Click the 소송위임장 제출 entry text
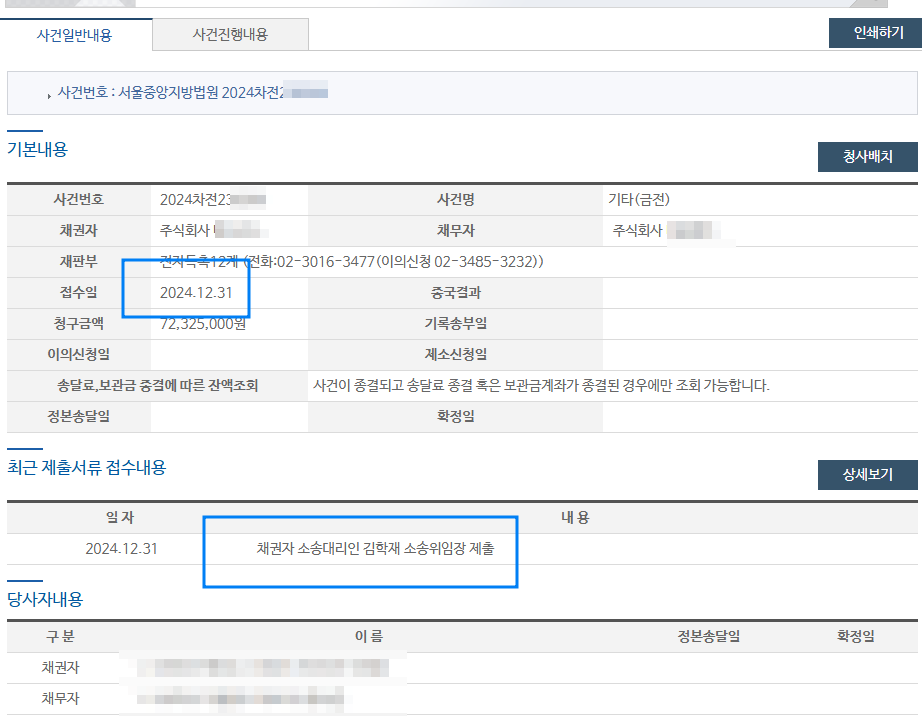922x717 pixels. 375,548
